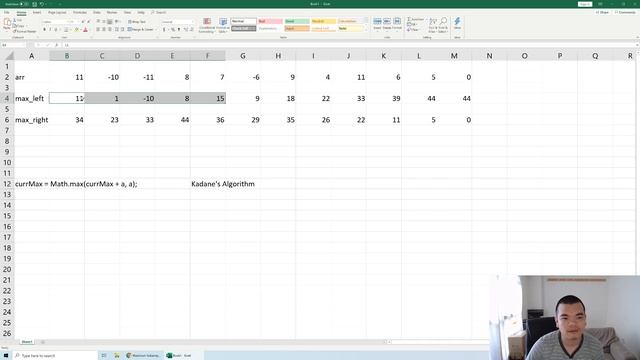Toggle Italic formatting
640x360 pixels.
50,30
